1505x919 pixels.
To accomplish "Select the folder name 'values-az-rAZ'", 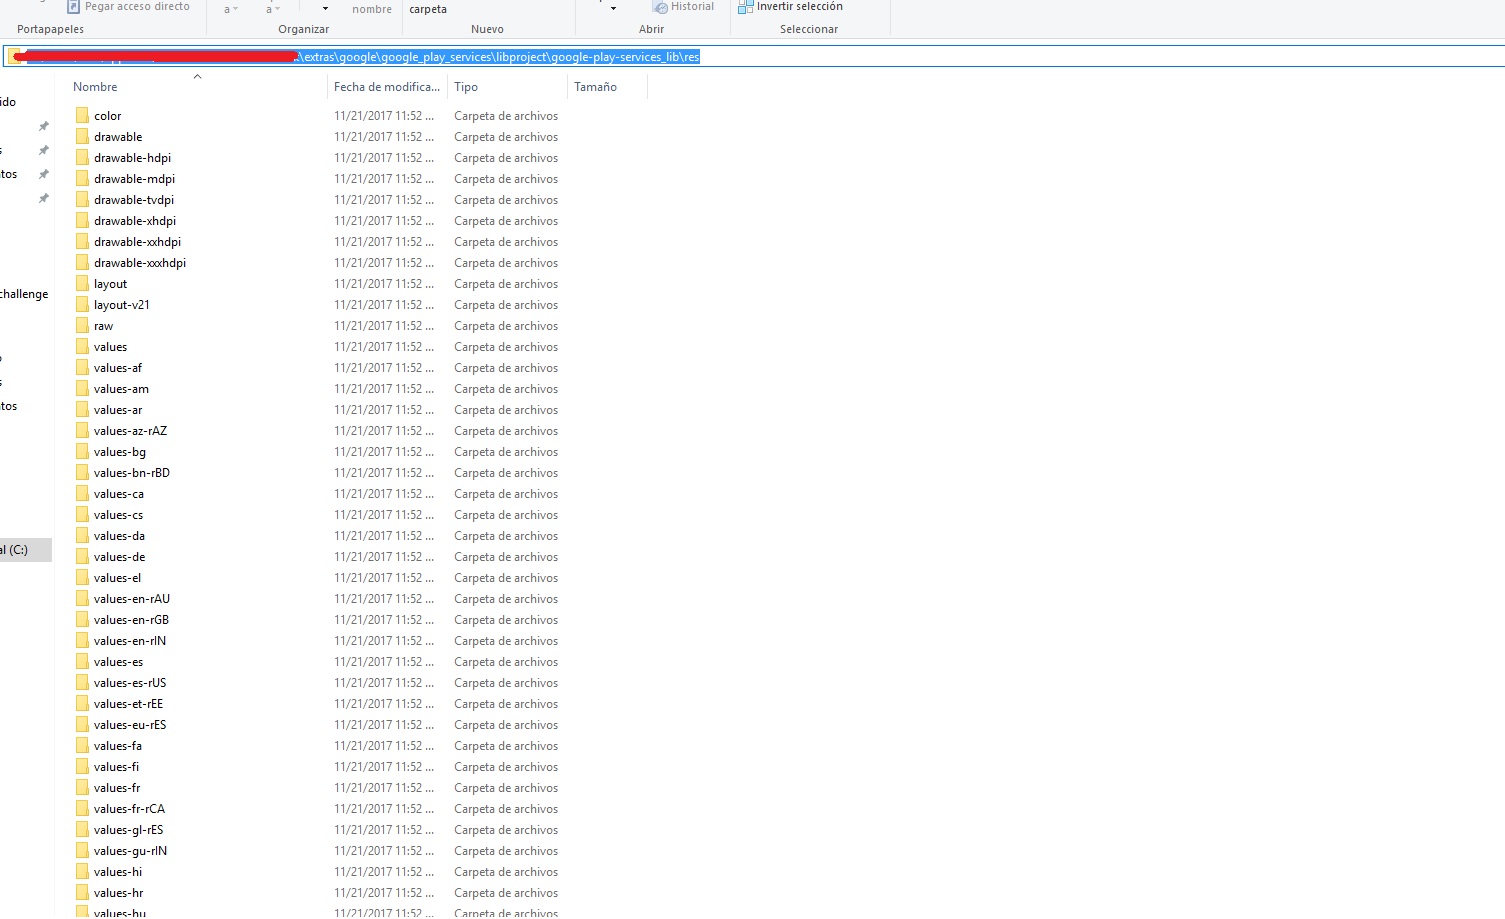I will point(130,431).
